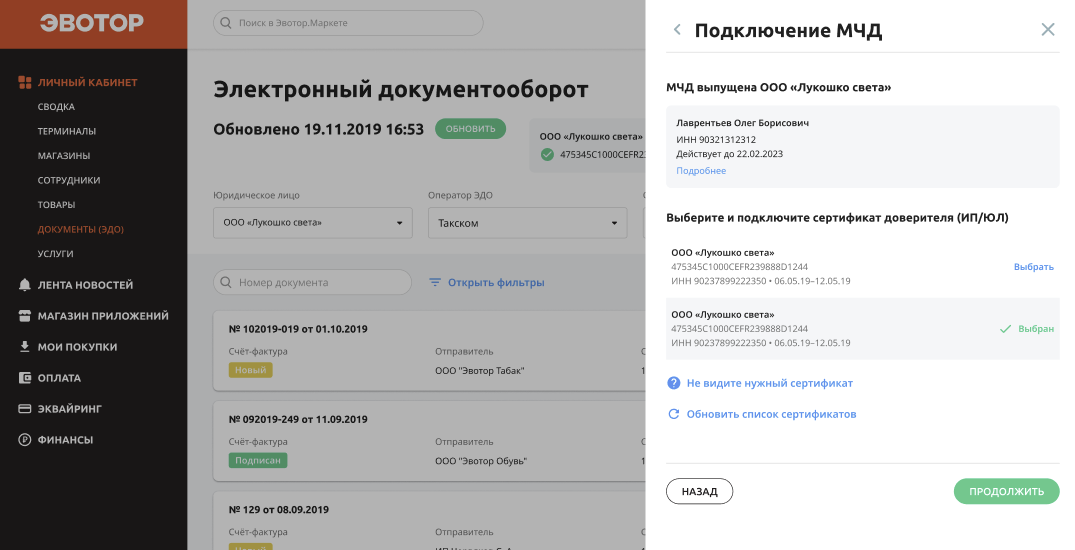Viewport: 1075px width, 550px height.
Task: Click the yellow Новый status badge
Action: click(x=250, y=370)
